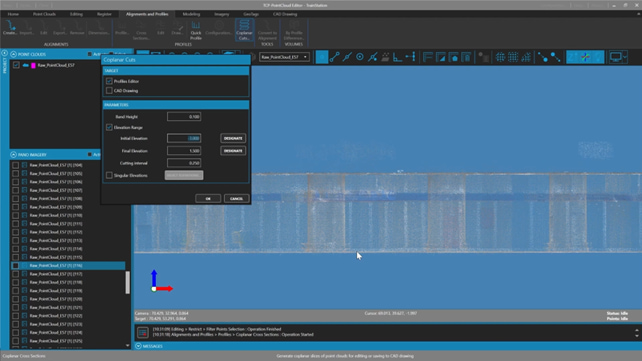Collapse the Point Clouds panel
The image size is (642, 361).
coord(14,54)
